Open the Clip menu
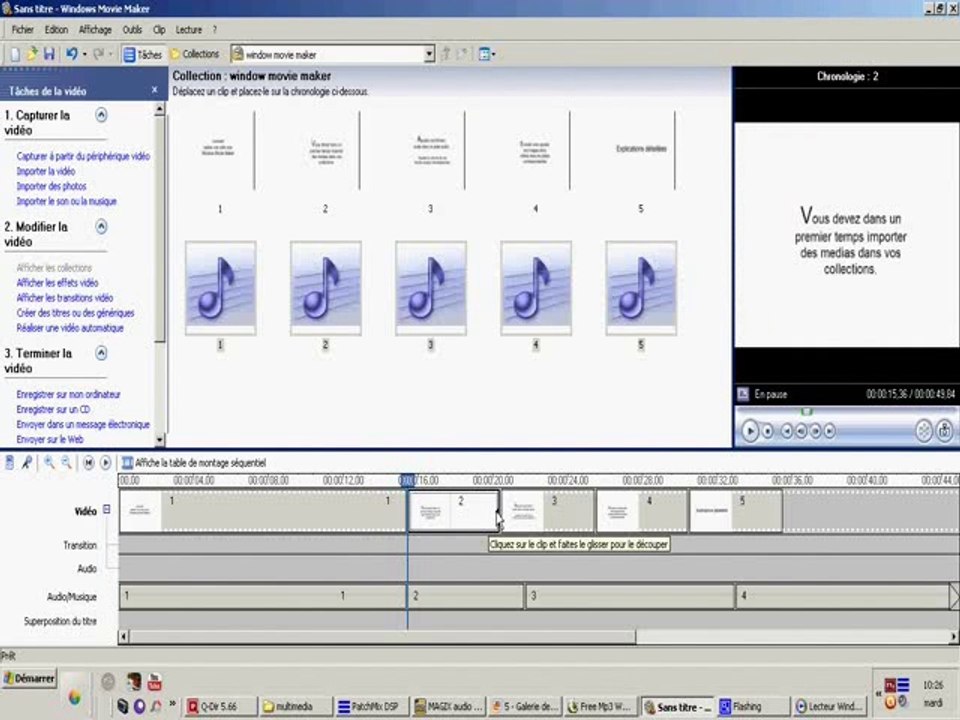 pyautogui.click(x=159, y=29)
